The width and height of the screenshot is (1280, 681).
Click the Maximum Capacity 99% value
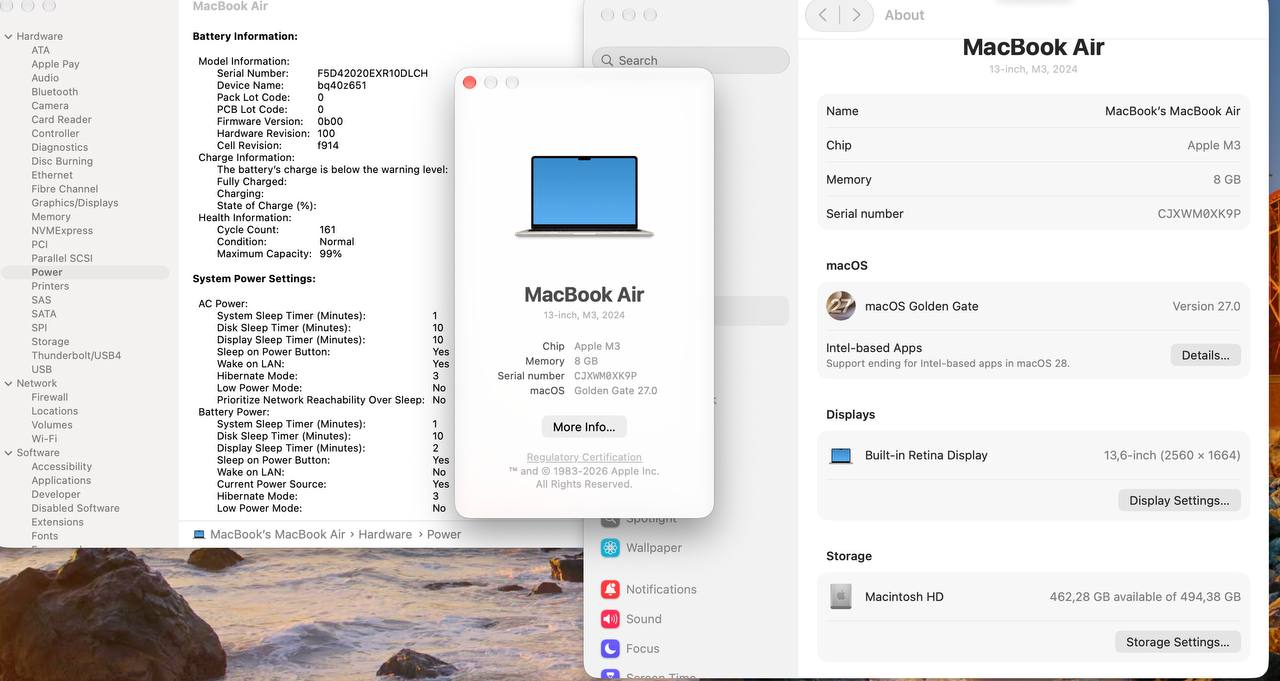pos(330,254)
